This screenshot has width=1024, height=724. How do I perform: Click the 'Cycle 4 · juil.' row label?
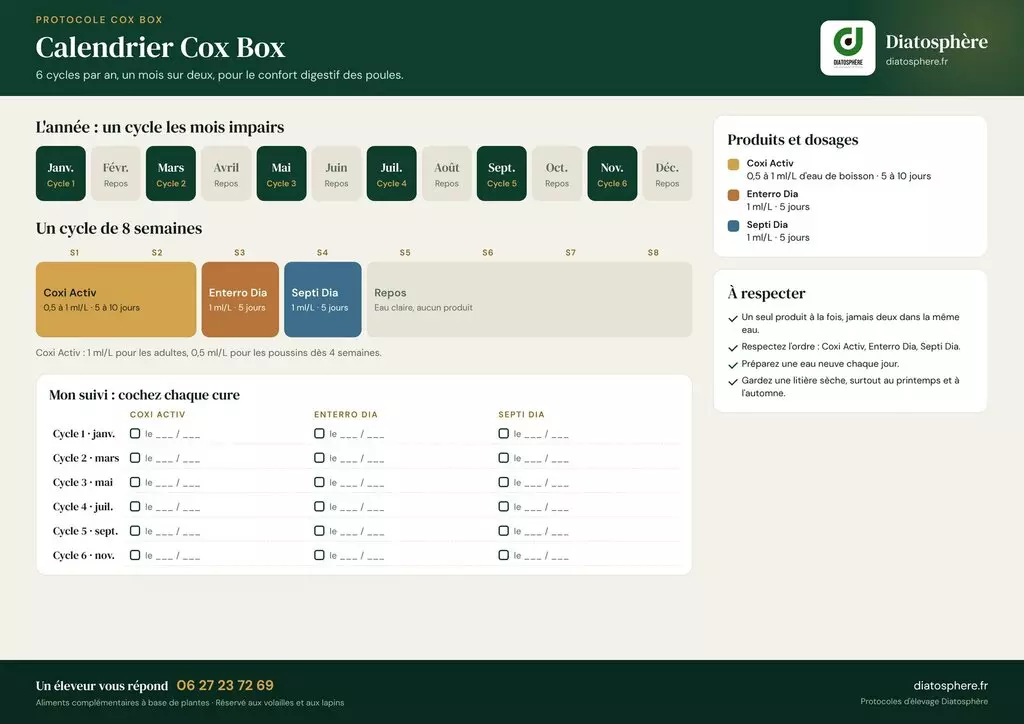(x=83, y=507)
